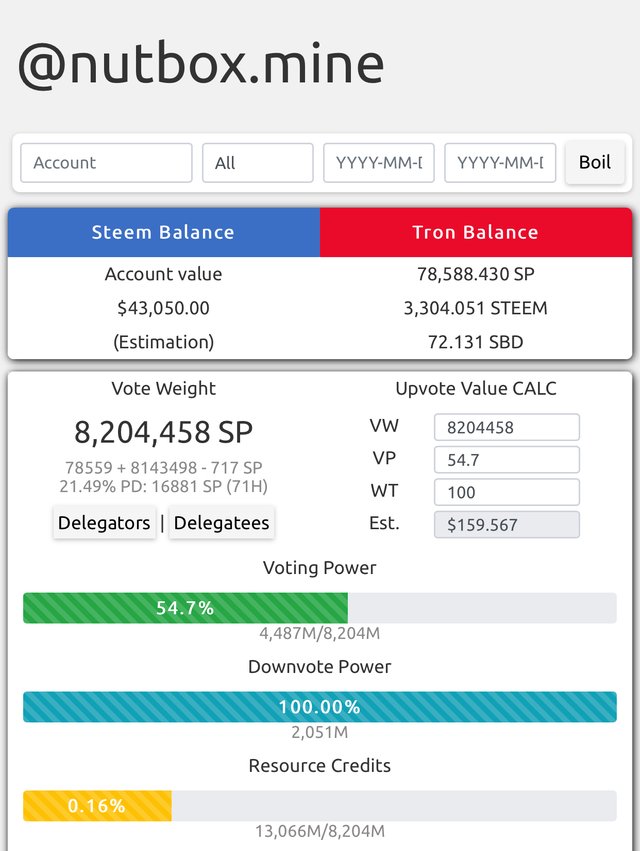Click the Account input field
The width and height of the screenshot is (640, 851).
[x=106, y=163]
